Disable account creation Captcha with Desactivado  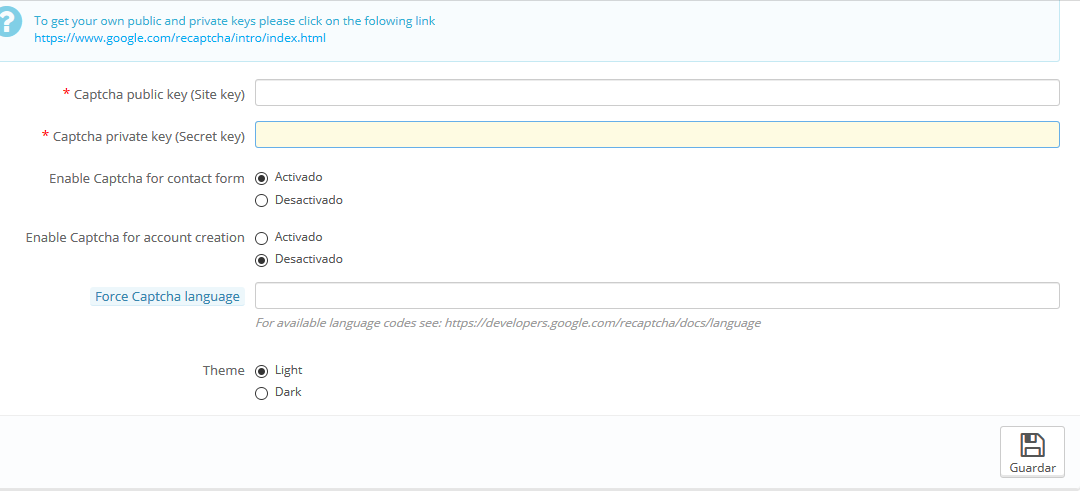coord(262,260)
